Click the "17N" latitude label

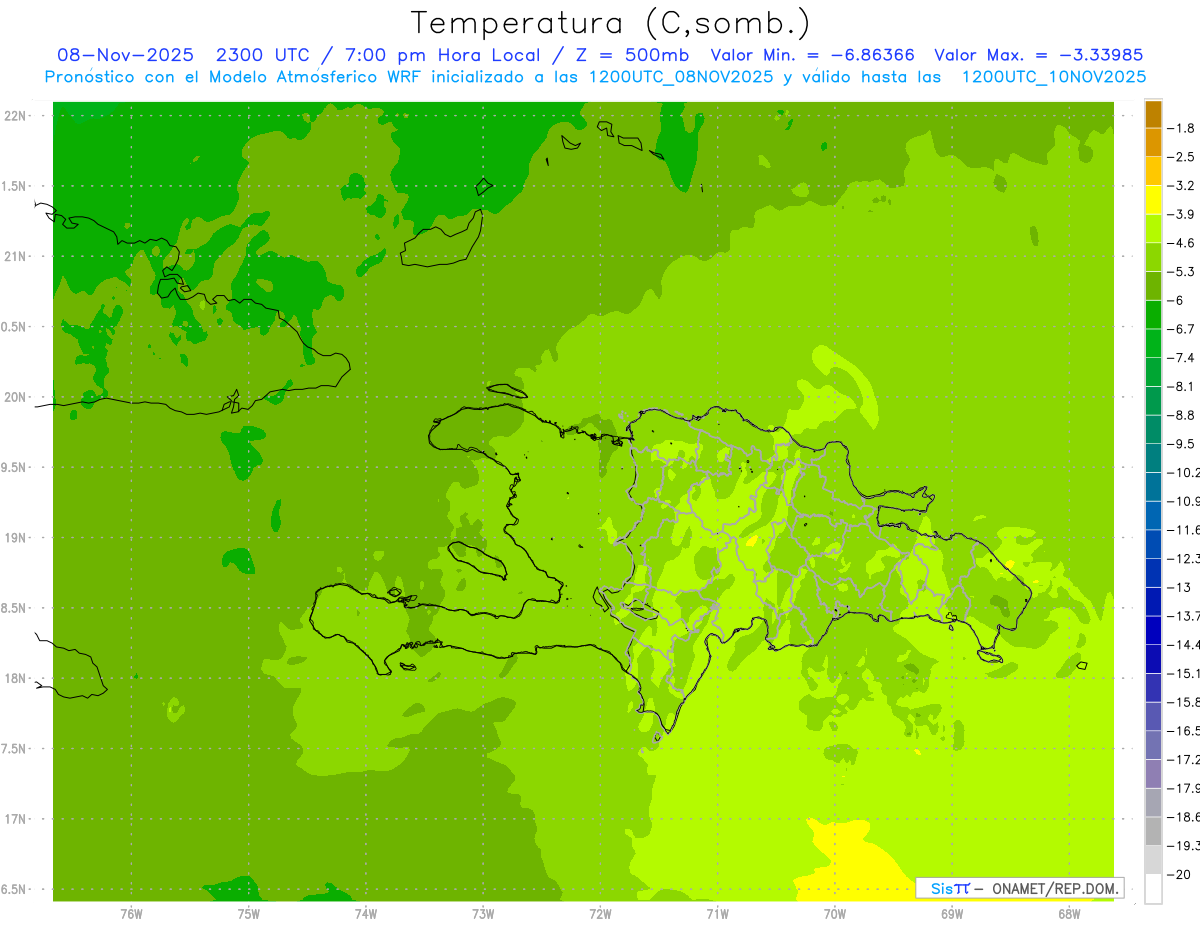tap(17, 819)
